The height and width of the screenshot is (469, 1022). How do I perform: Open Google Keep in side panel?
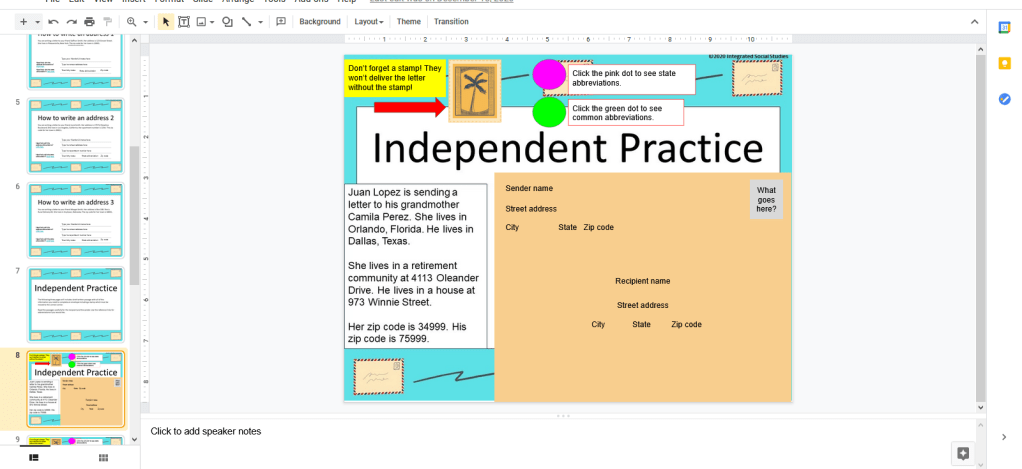1005,63
